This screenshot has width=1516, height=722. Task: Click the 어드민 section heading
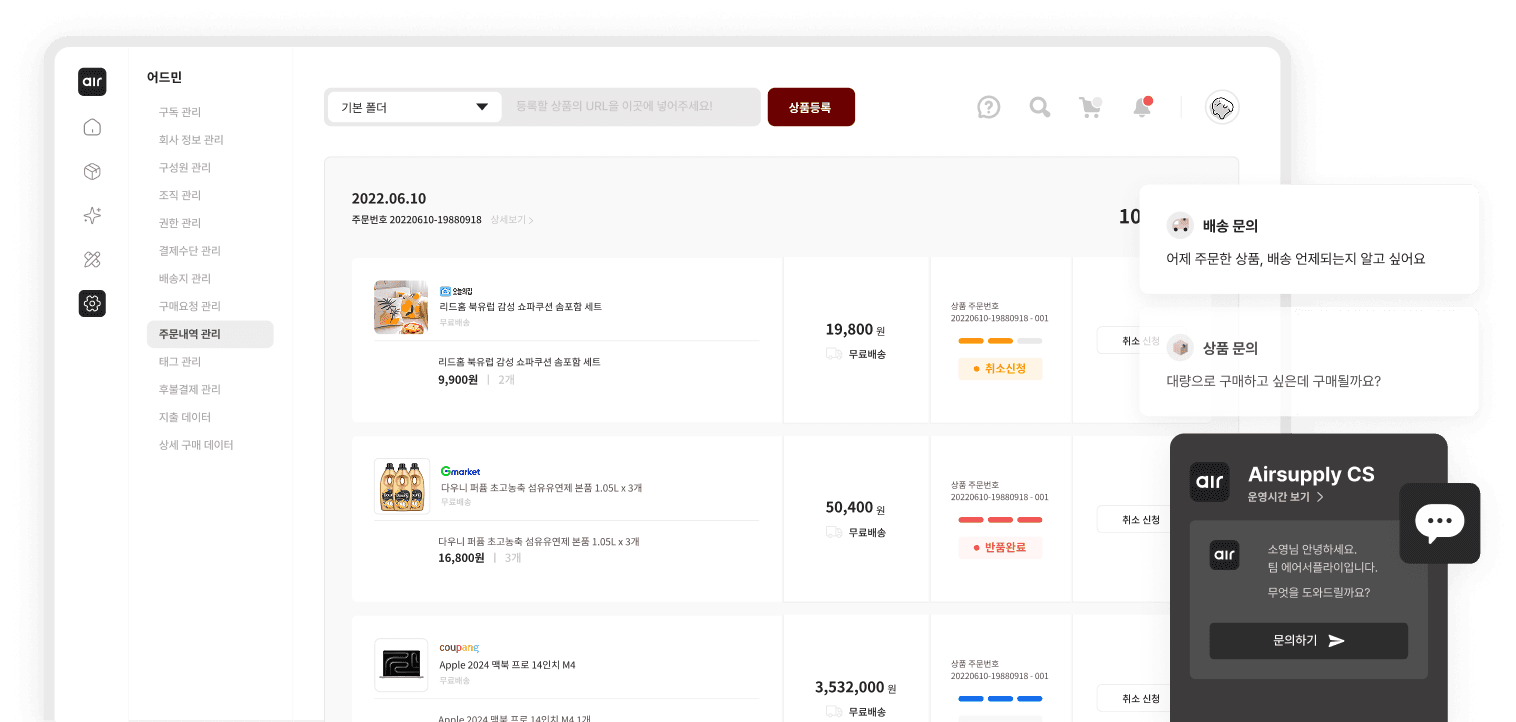tap(164, 77)
